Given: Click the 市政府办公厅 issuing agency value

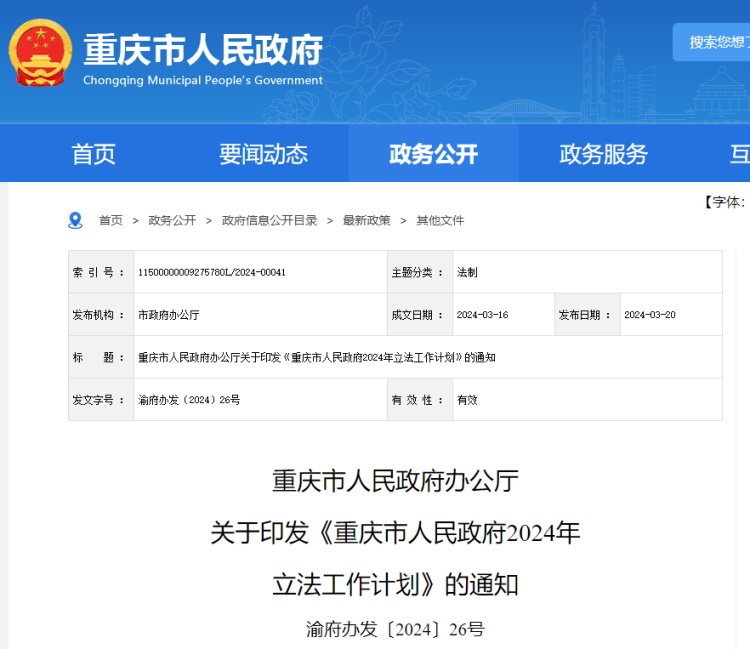Looking at the screenshot, I should [x=168, y=315].
